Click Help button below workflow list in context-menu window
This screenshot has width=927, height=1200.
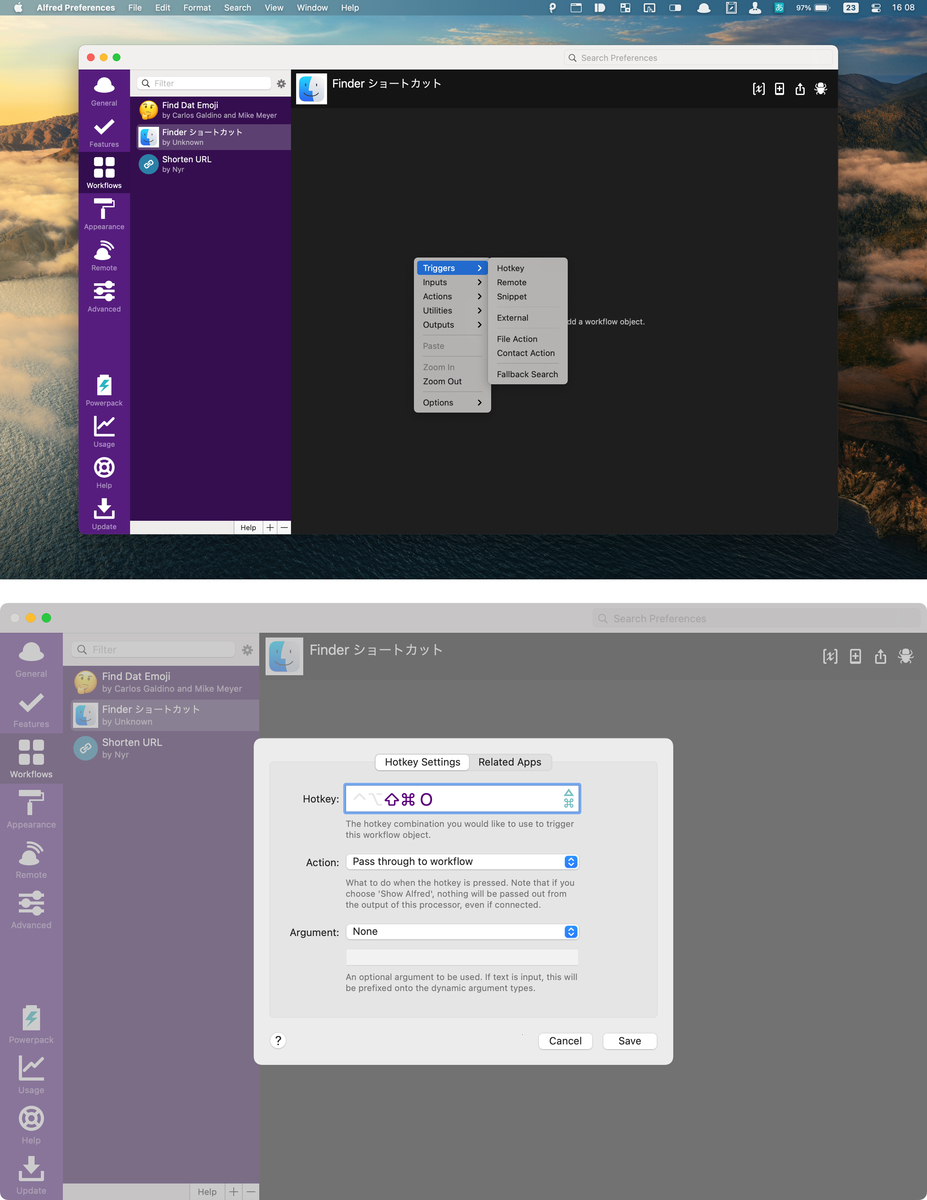(248, 528)
